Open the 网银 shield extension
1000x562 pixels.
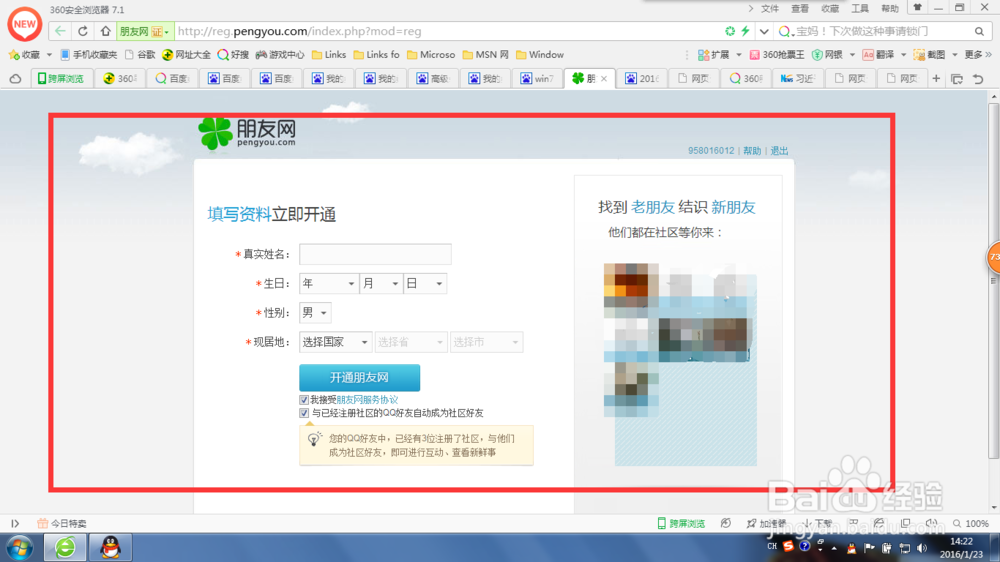coord(827,55)
